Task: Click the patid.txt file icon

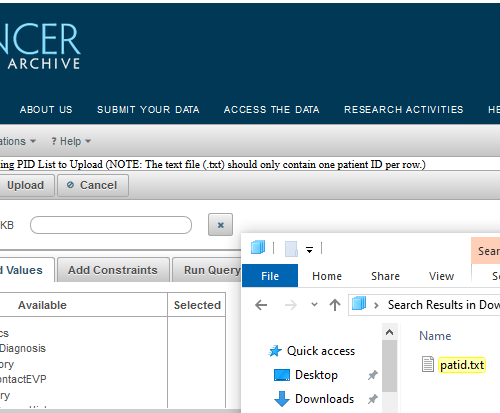Action: (428, 364)
